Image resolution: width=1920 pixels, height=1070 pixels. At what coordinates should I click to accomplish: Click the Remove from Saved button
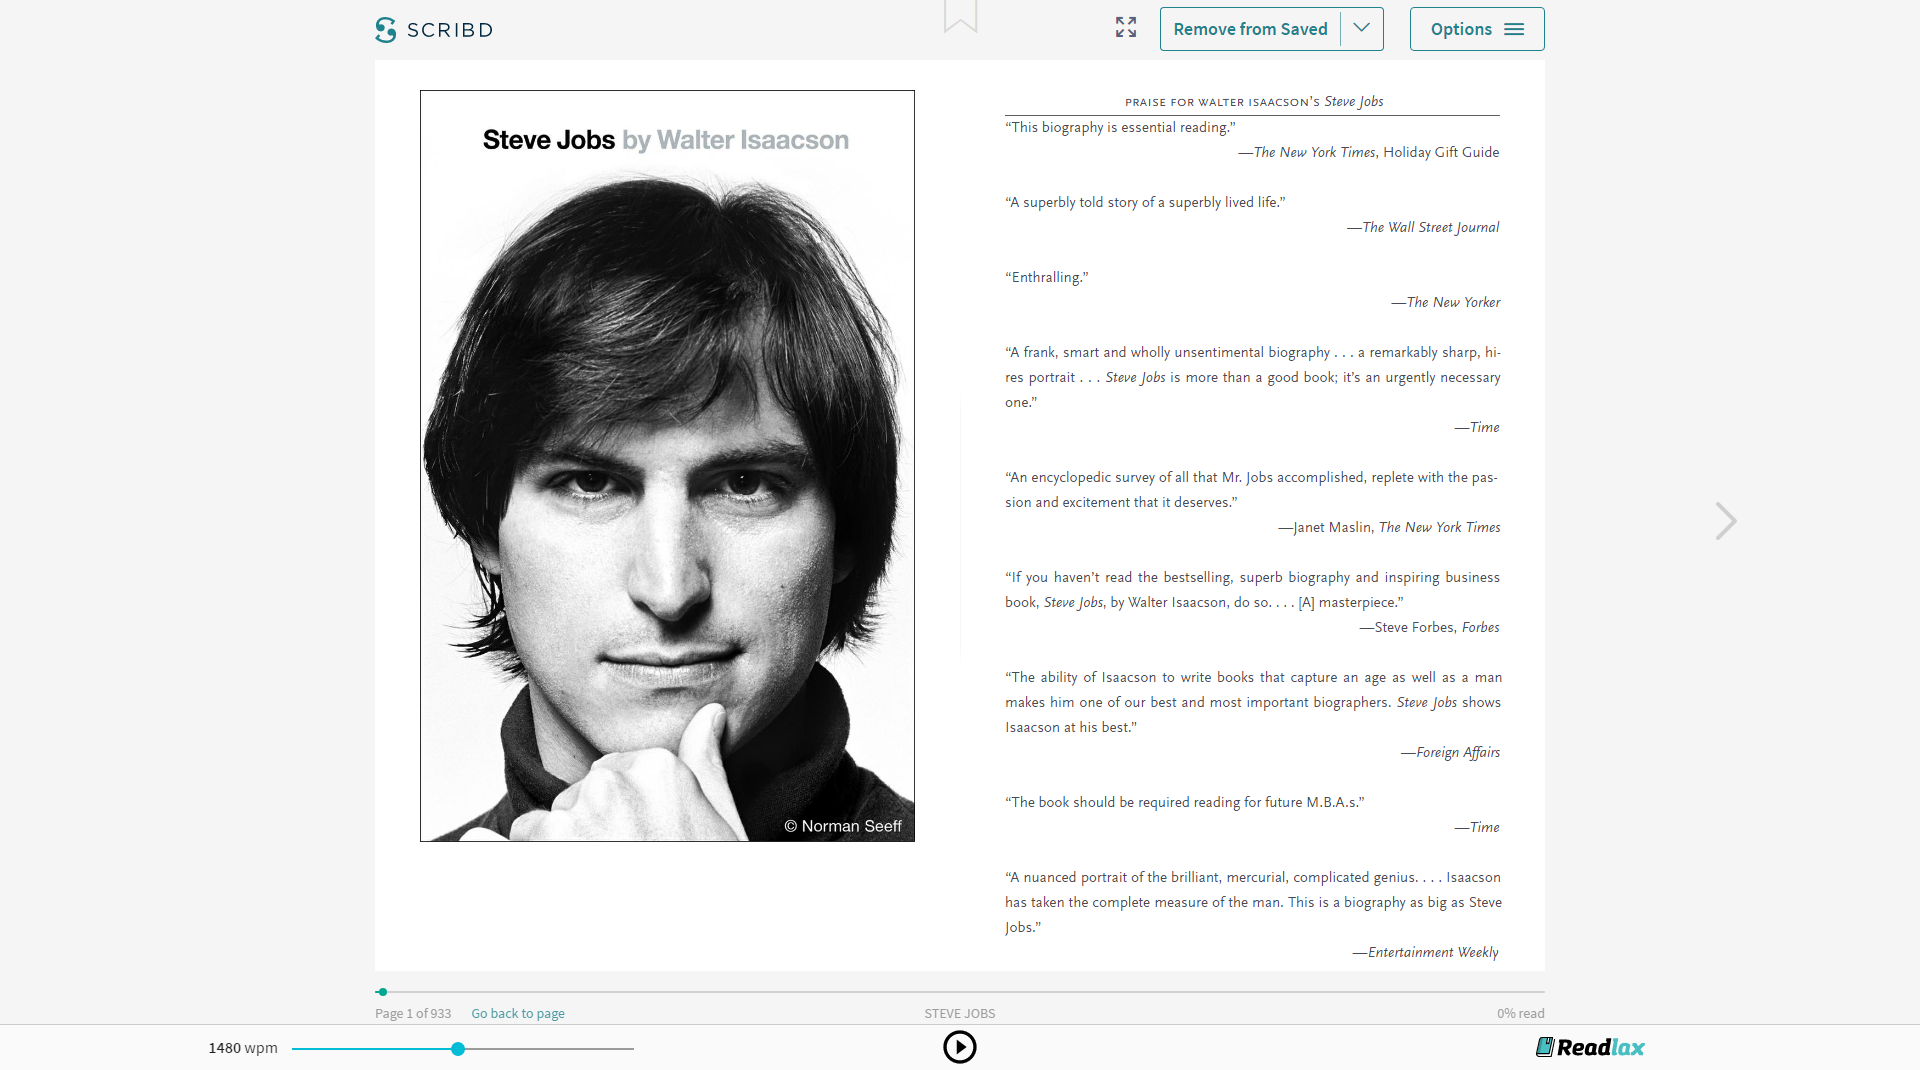pyautogui.click(x=1250, y=29)
